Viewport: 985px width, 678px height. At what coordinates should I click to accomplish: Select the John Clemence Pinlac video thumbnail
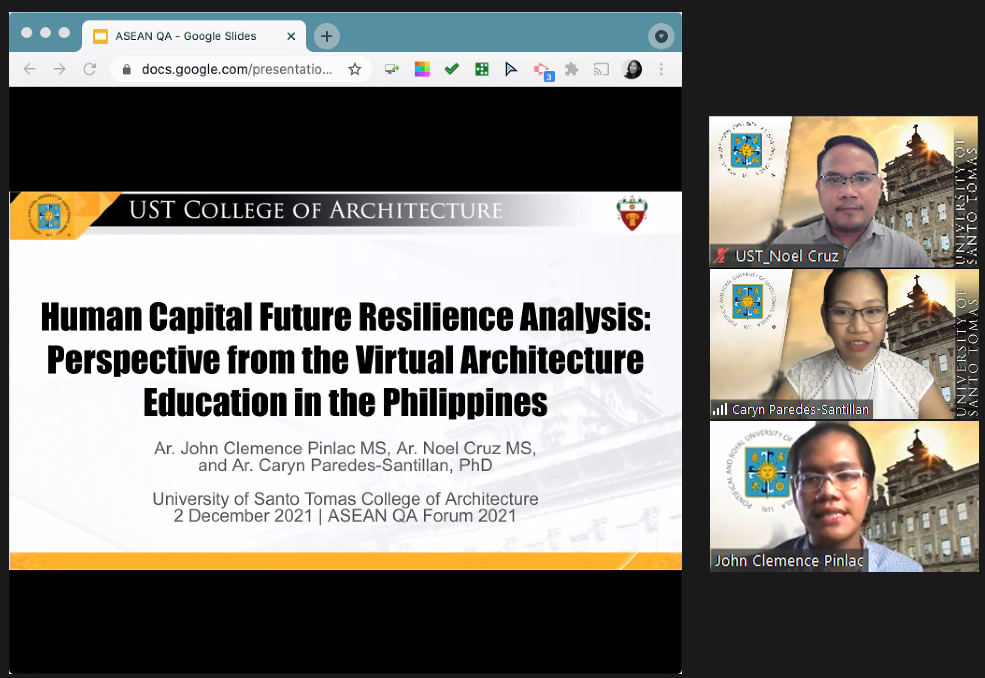[844, 496]
